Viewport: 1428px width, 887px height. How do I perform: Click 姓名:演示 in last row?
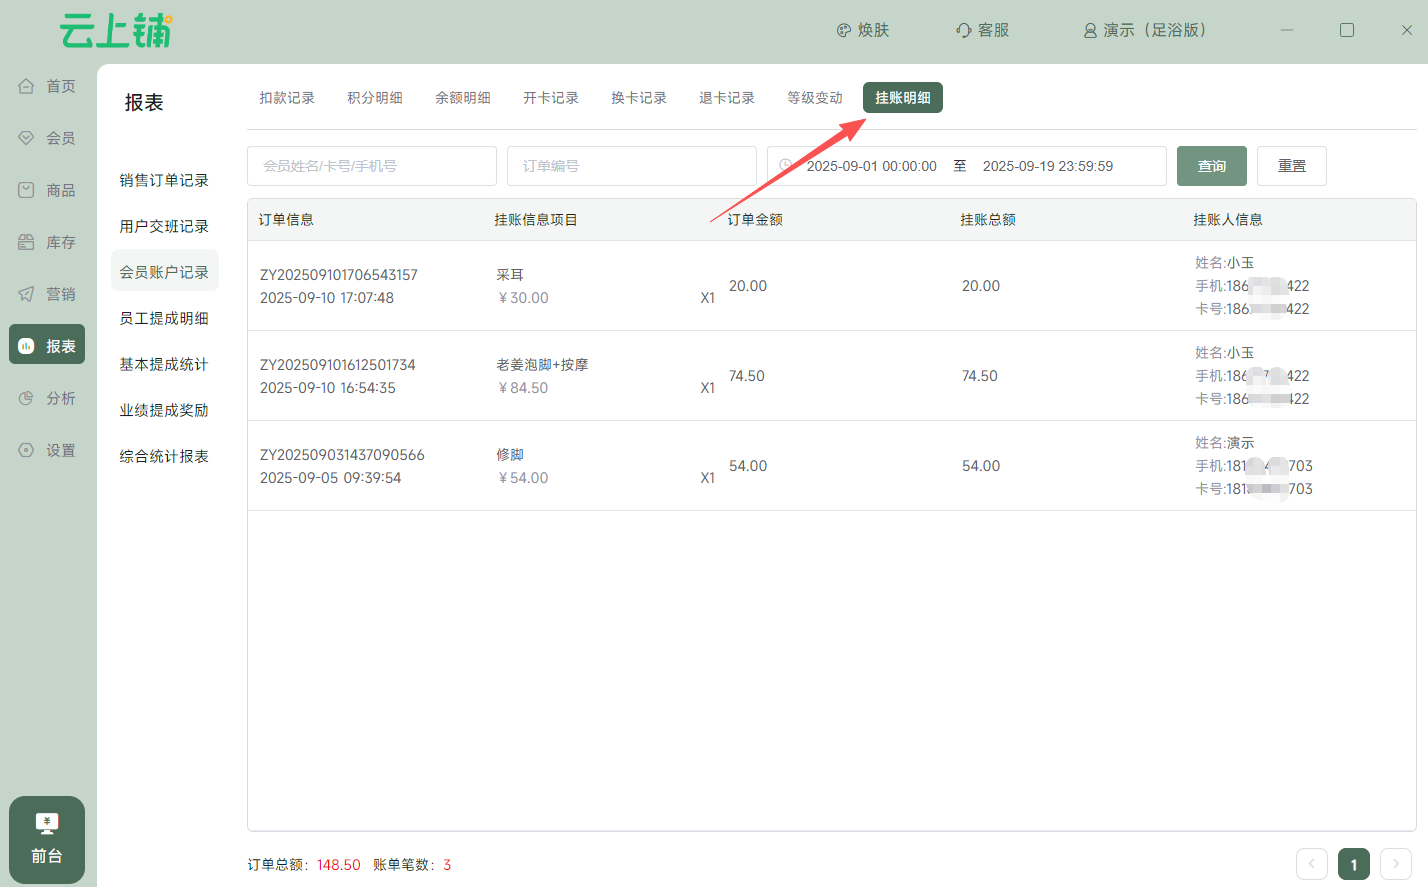(x=1225, y=443)
